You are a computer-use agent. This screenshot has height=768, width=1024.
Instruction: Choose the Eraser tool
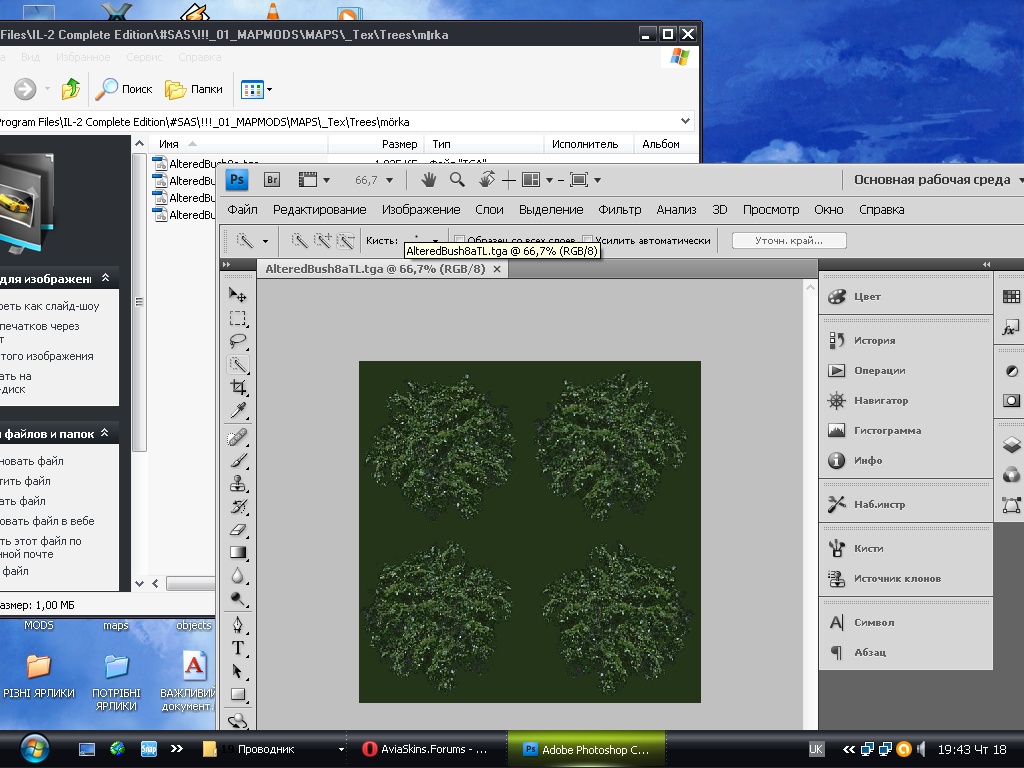pos(238,530)
